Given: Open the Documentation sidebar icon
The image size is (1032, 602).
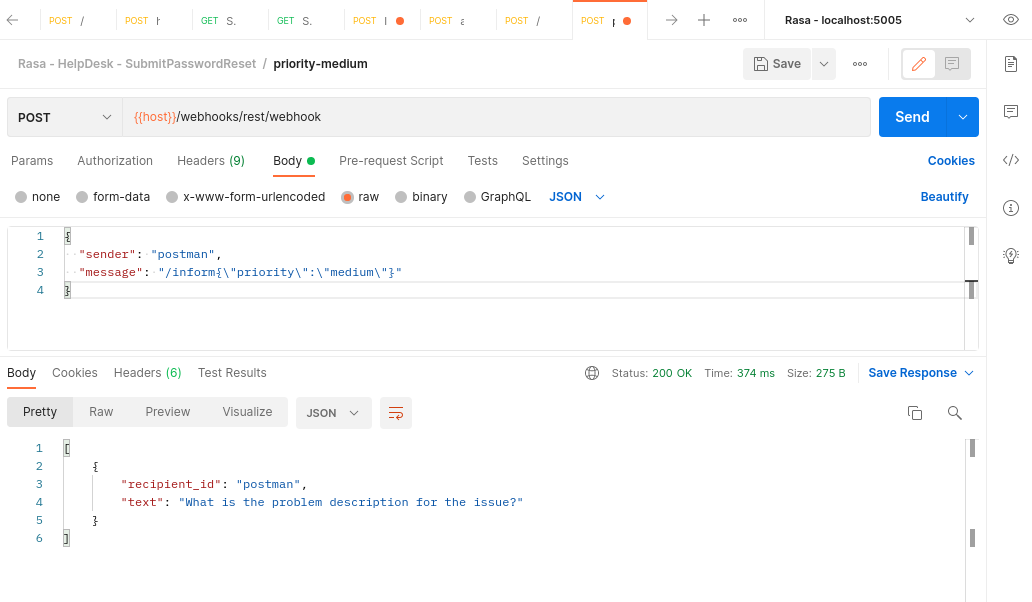Looking at the screenshot, I should [1010, 64].
